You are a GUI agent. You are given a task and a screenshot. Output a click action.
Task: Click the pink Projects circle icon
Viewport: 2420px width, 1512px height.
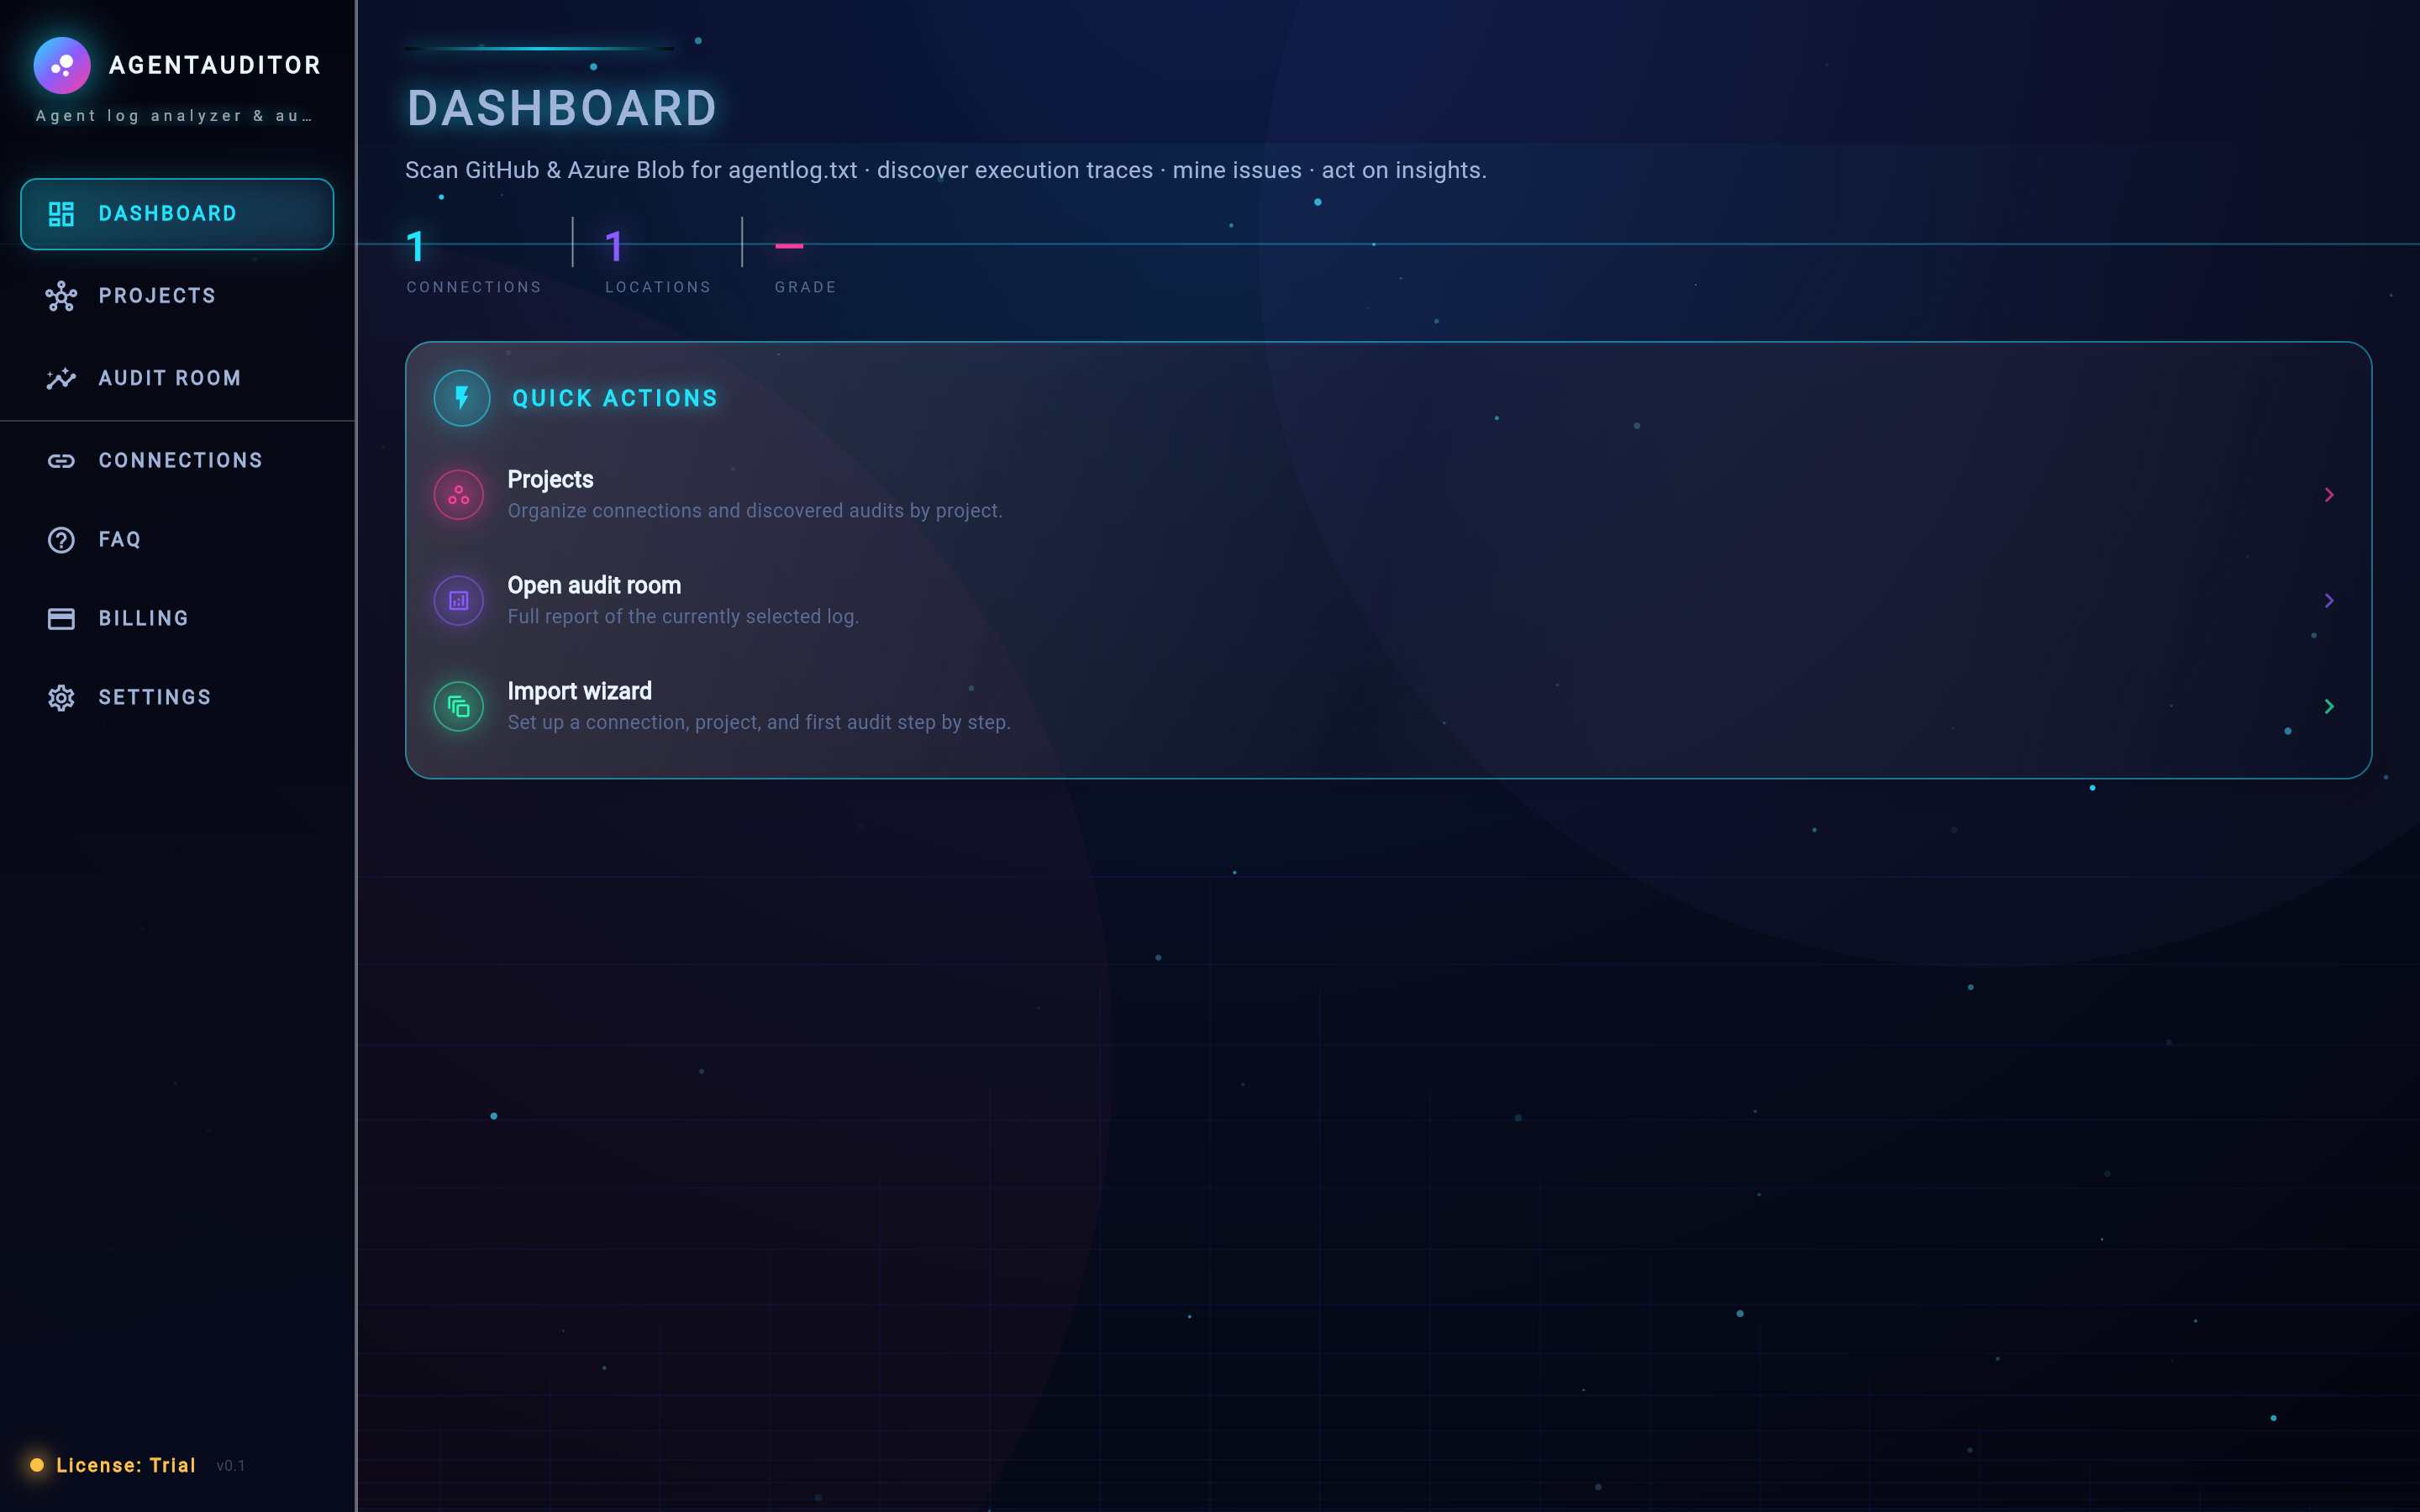click(x=459, y=495)
